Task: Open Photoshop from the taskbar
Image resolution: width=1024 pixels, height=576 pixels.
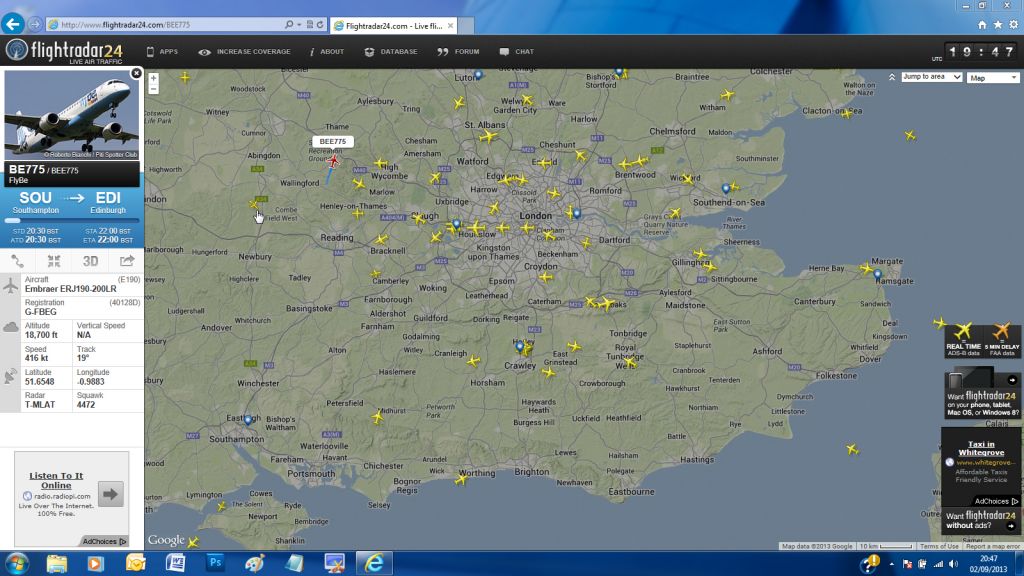Action: 215,563
